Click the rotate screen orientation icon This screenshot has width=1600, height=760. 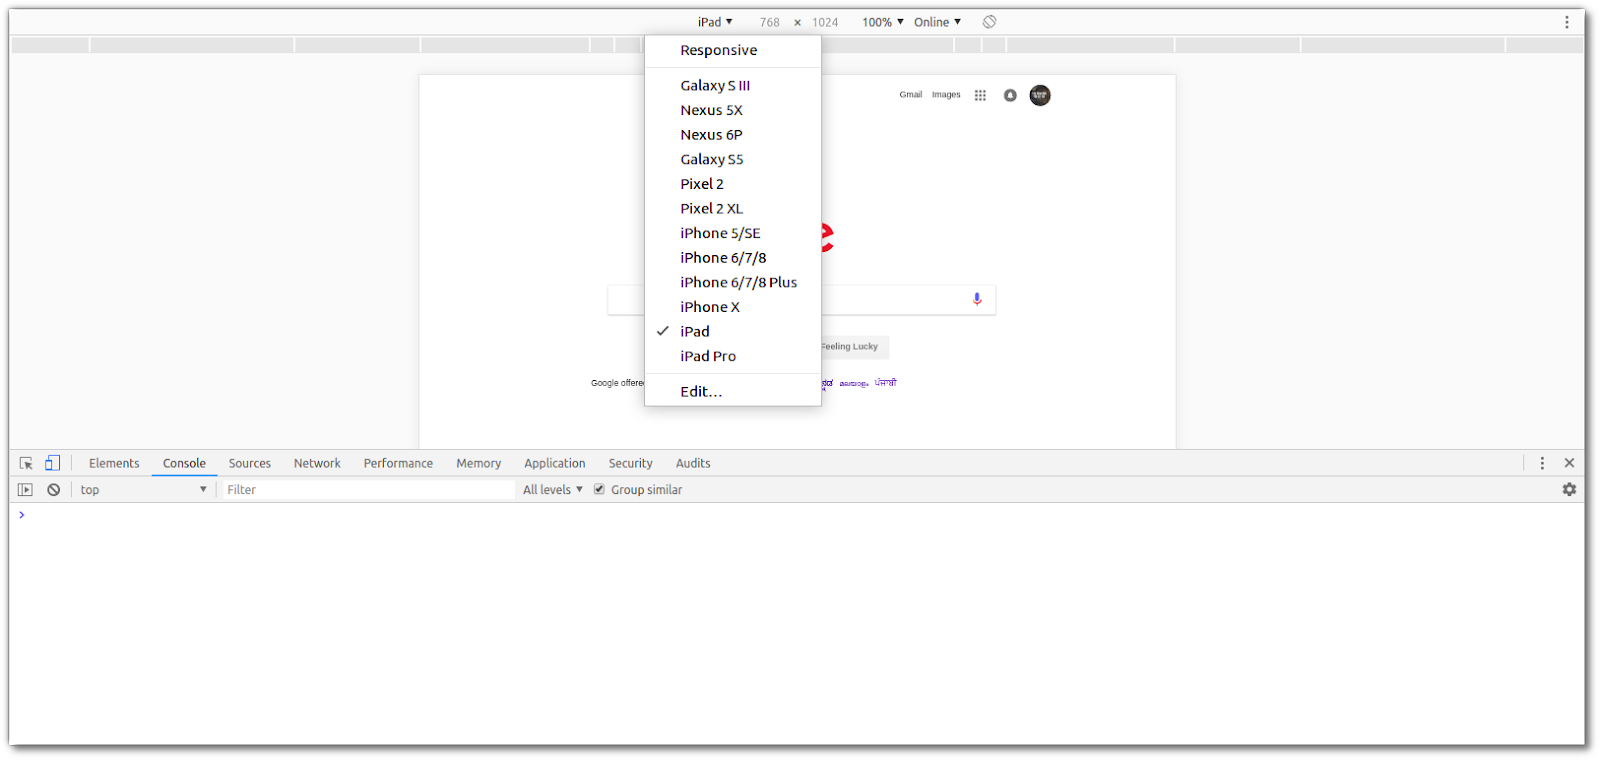coord(989,22)
